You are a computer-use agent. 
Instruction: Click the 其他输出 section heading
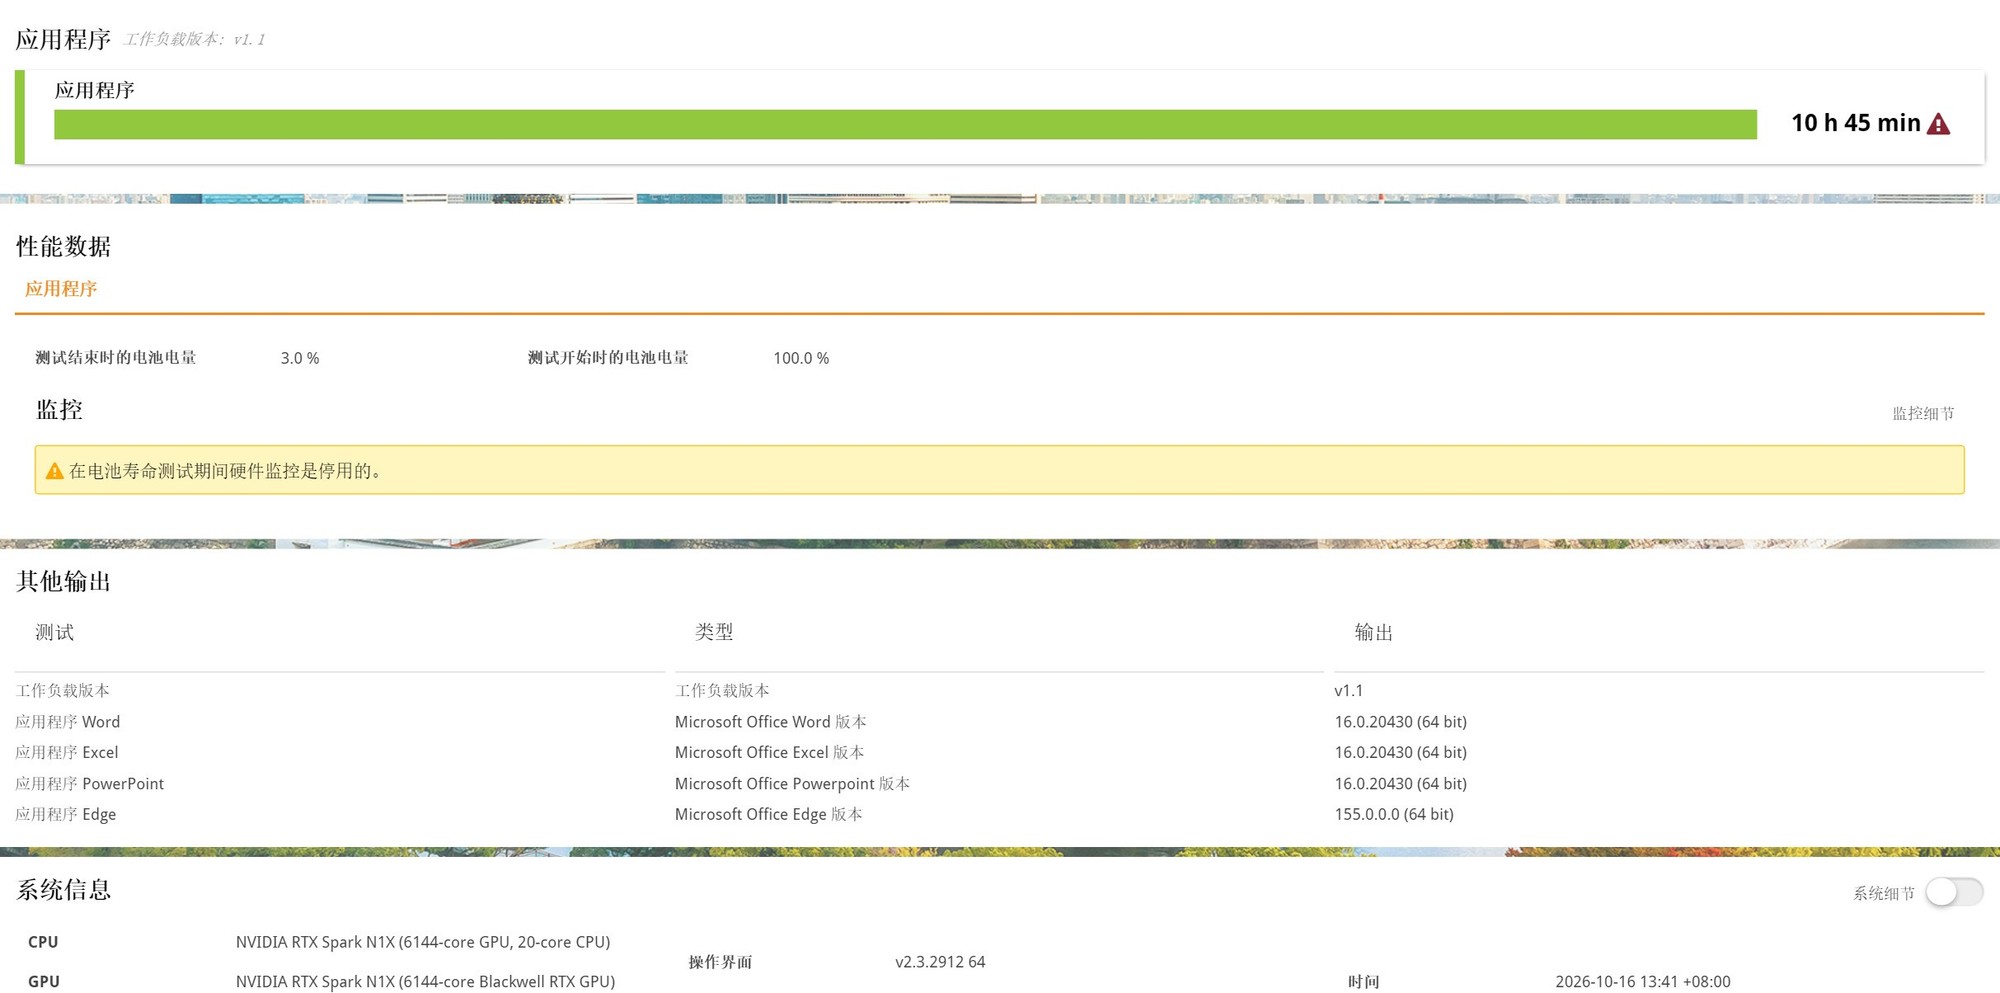coord(64,582)
